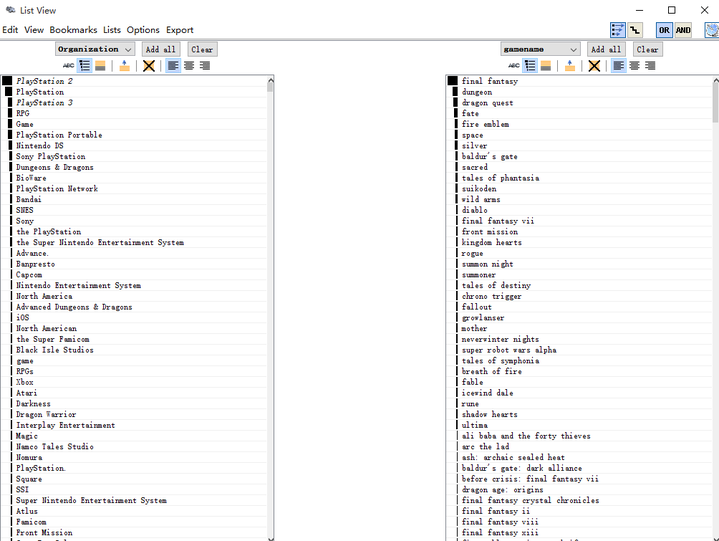719x541 pixels.
Task: Set left alignment in Organization list toolbar
Action: point(173,66)
